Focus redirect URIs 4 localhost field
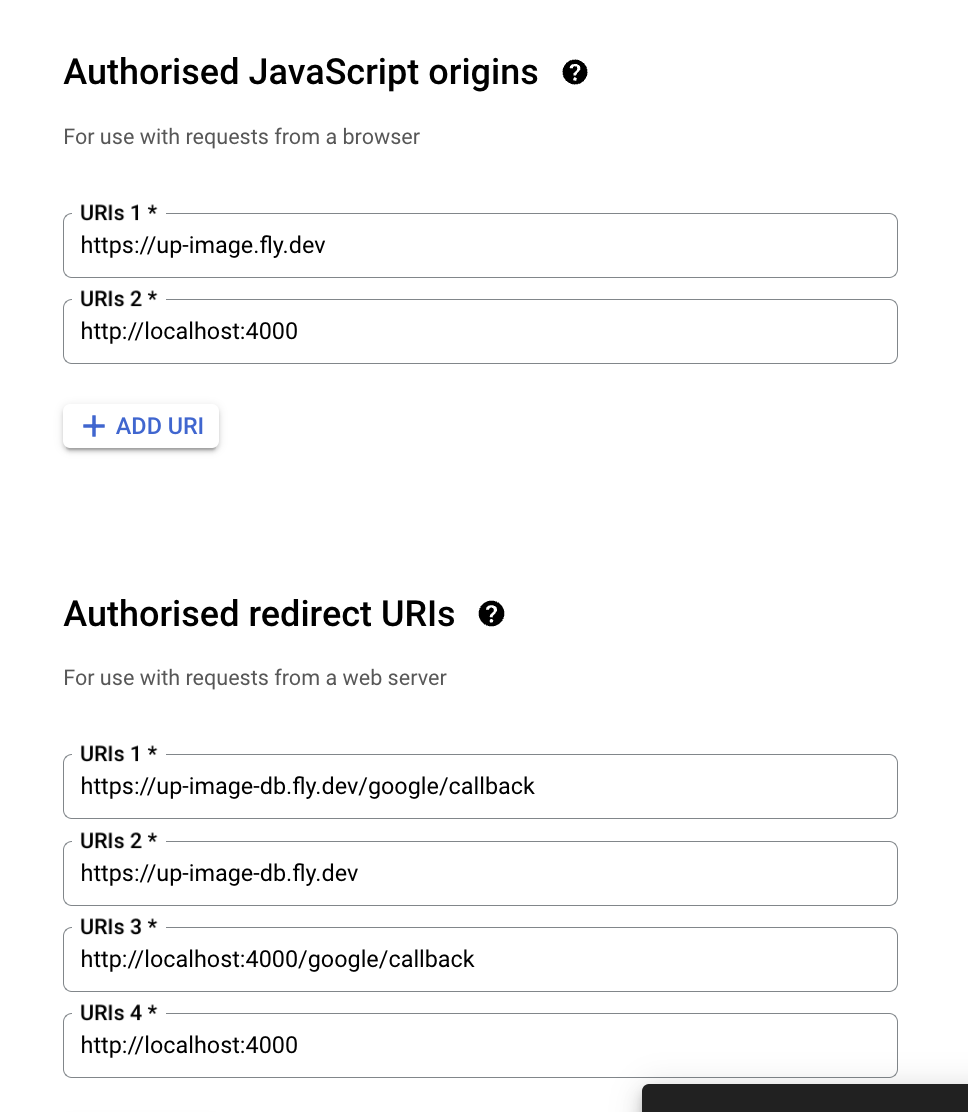This screenshot has height=1112, width=968. point(480,1045)
